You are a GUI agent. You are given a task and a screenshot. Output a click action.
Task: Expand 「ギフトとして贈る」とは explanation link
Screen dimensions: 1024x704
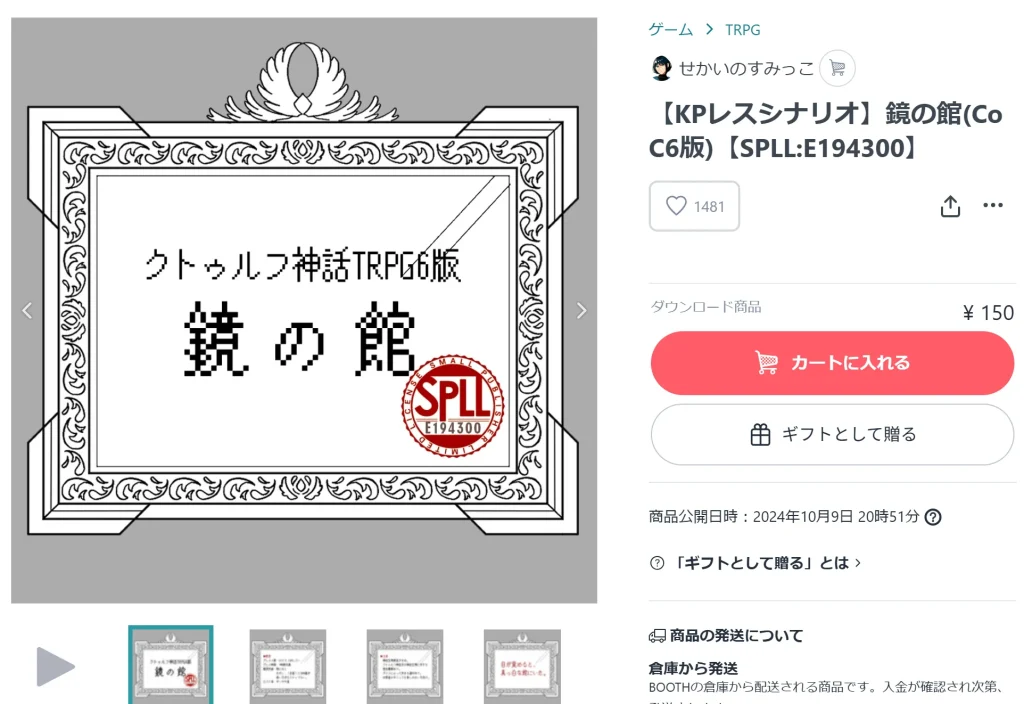pos(758,563)
